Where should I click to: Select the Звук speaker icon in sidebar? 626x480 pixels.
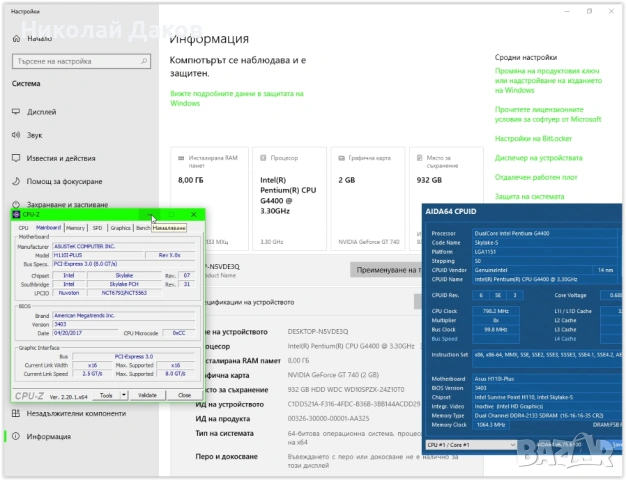[16, 135]
